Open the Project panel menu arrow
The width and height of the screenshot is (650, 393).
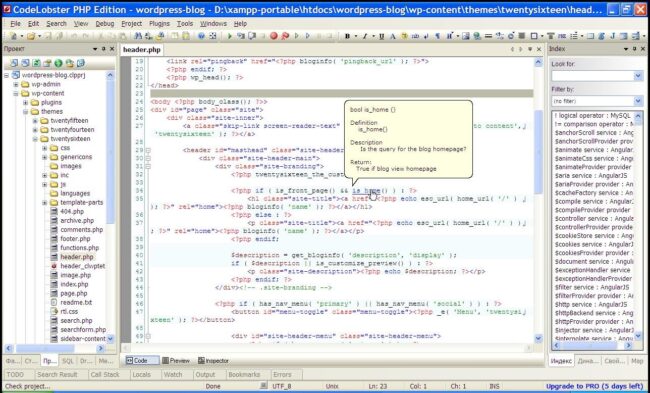click(x=95, y=49)
